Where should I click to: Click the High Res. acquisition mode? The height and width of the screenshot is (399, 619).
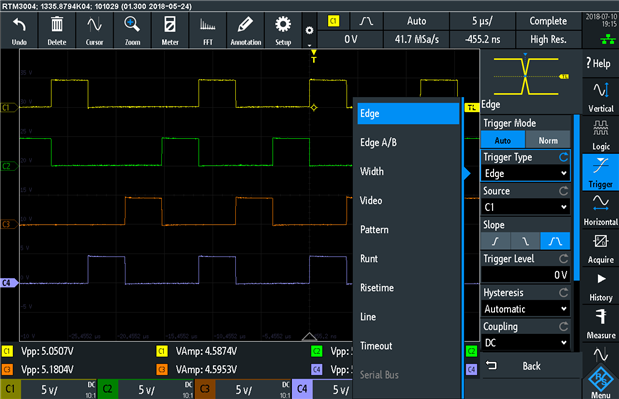click(x=548, y=39)
